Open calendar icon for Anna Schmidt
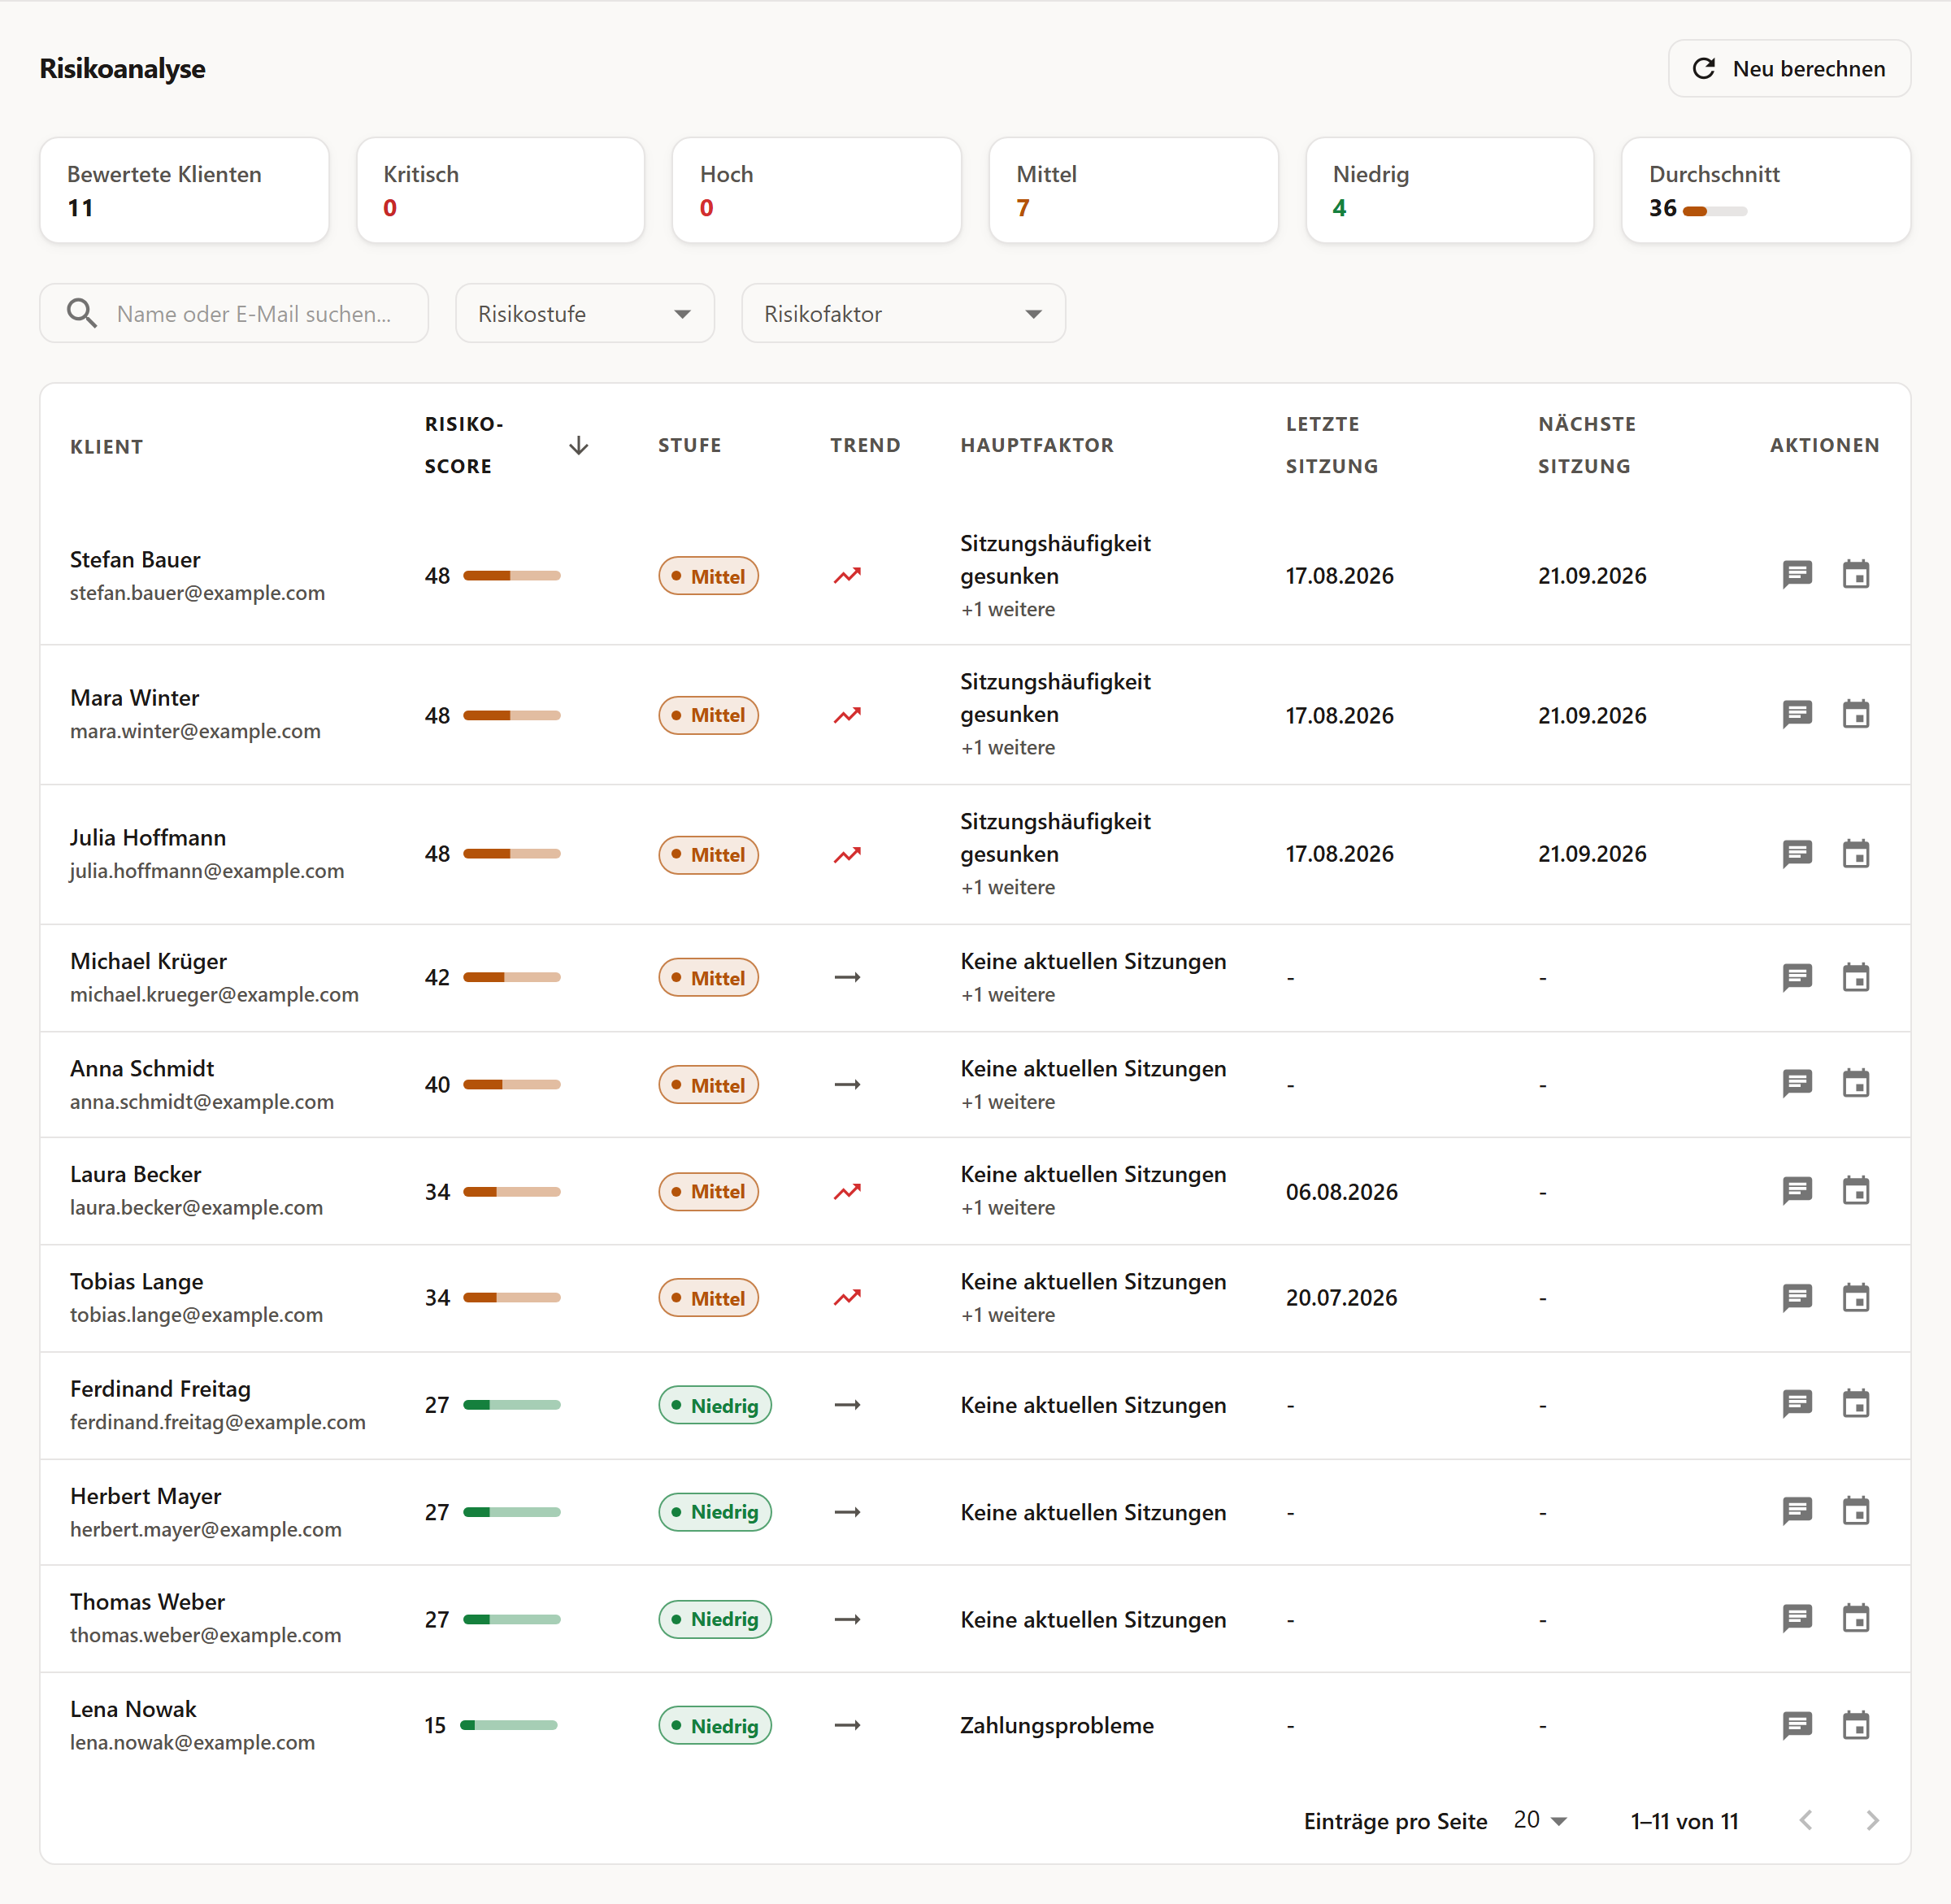 [1856, 1084]
